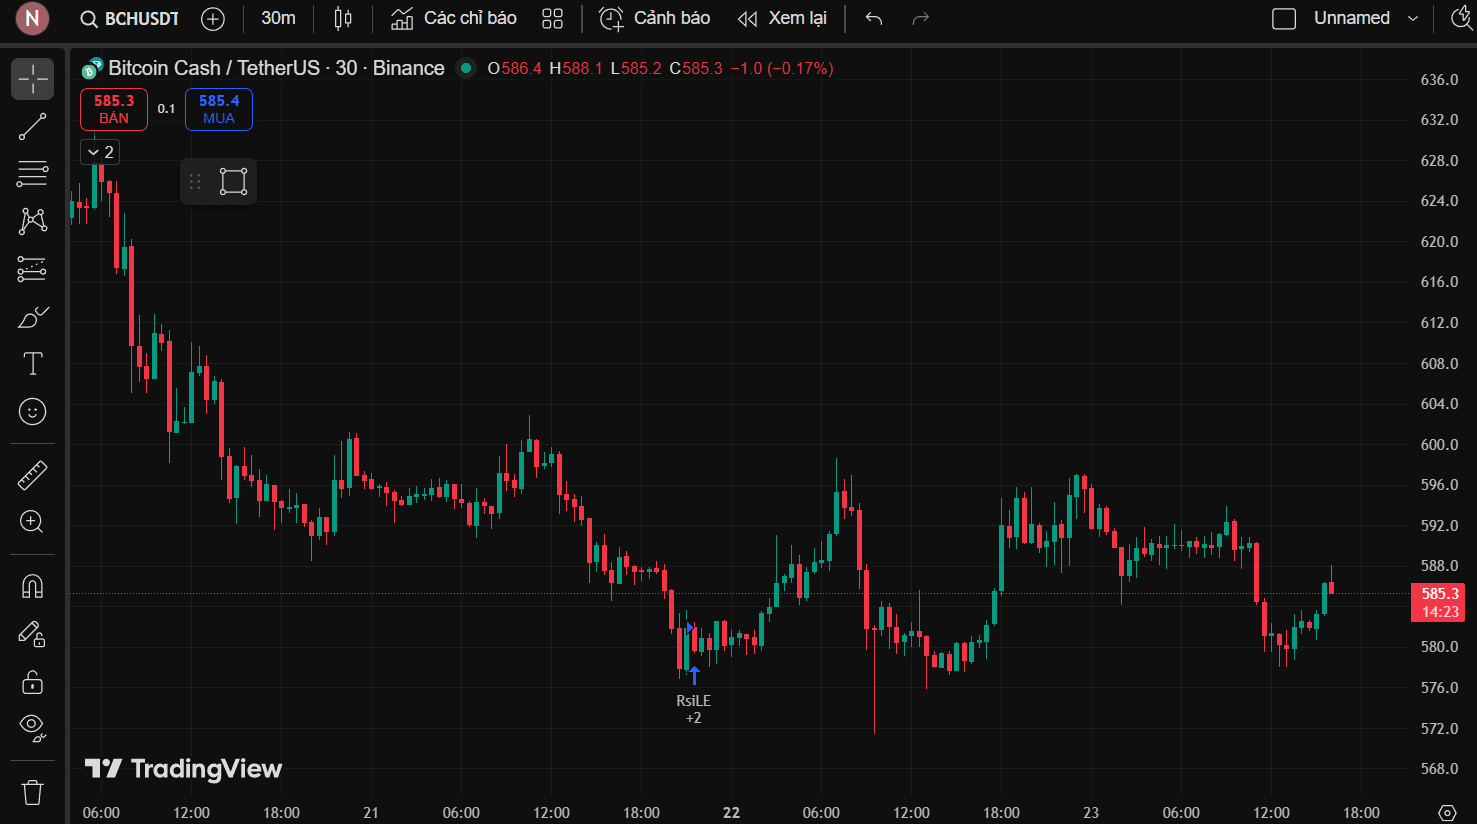Screen dimensions: 1477x824
Task: Select the brush drawing tool
Action: click(x=32, y=317)
